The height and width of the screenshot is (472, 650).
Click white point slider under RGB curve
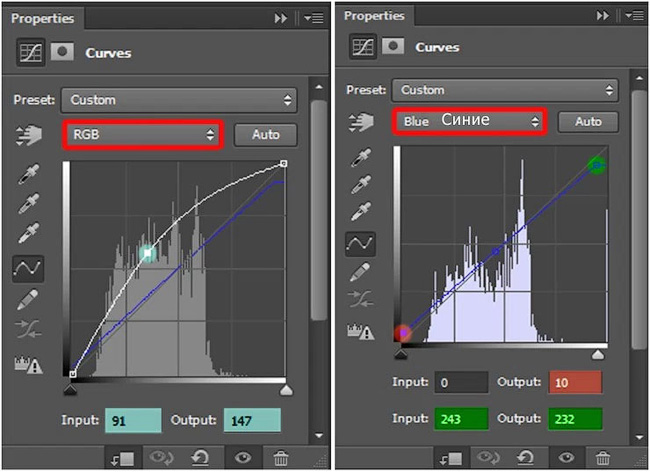coord(286,390)
